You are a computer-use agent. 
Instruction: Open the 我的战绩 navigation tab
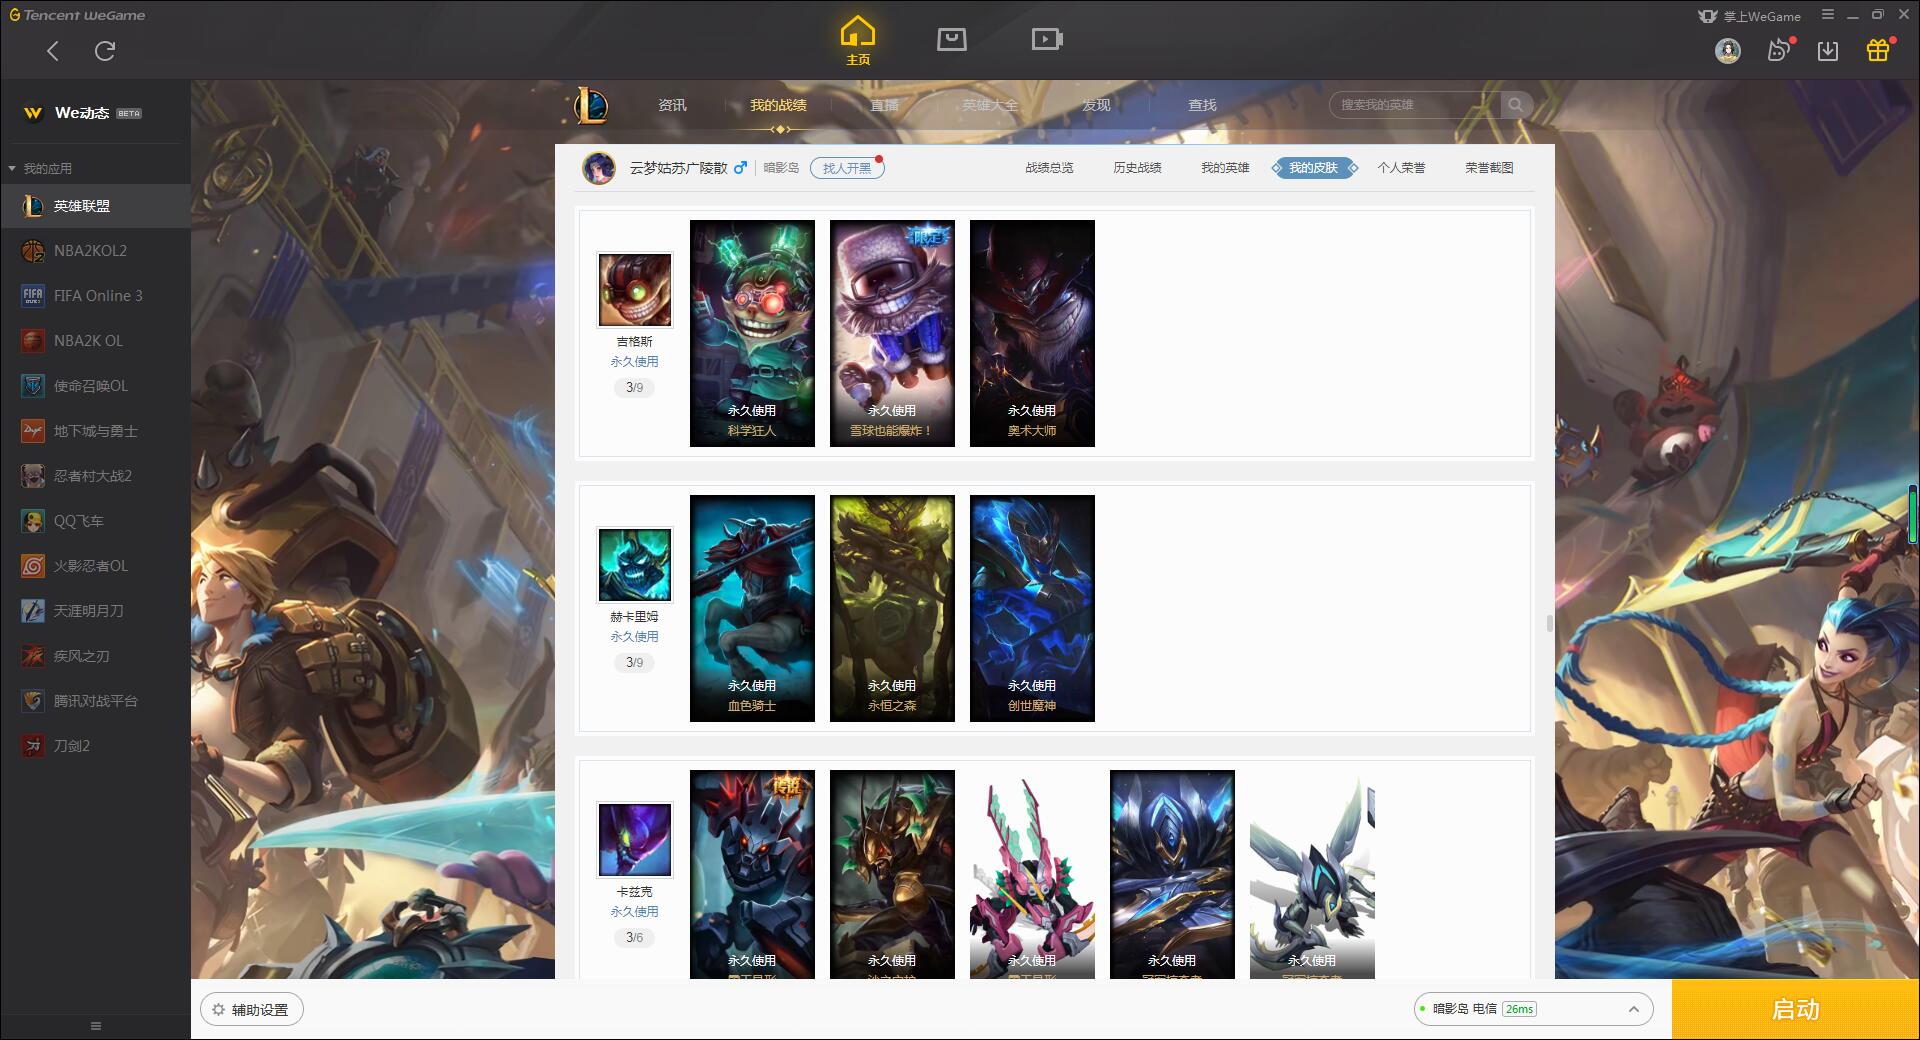[x=778, y=105]
